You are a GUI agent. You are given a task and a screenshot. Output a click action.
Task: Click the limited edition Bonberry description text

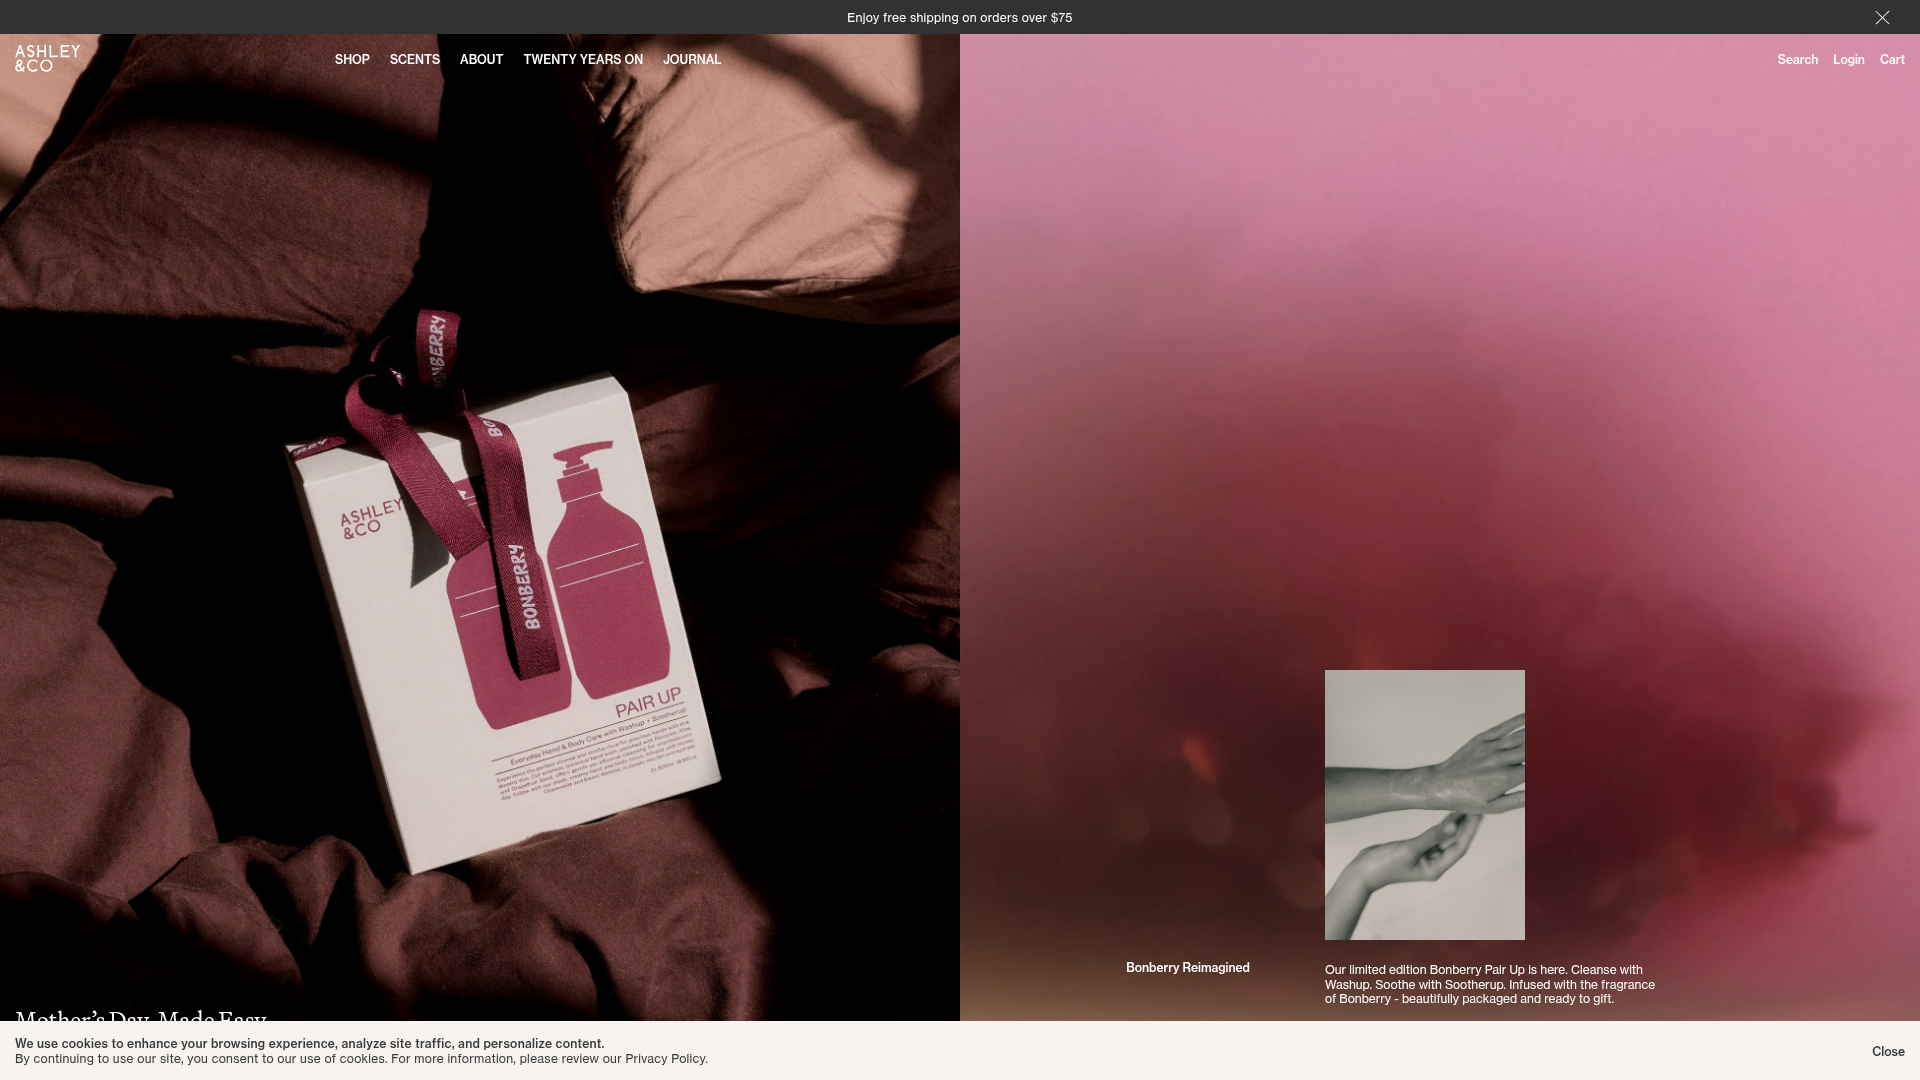(1489, 984)
